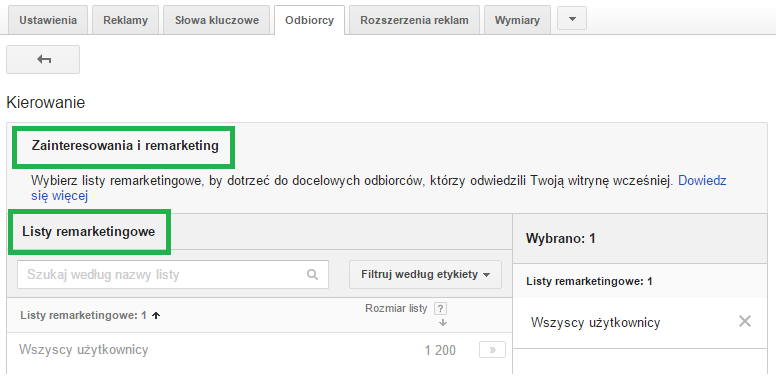Focus the Szukaj według nazwy listy field
The image size is (776, 380).
[173, 275]
